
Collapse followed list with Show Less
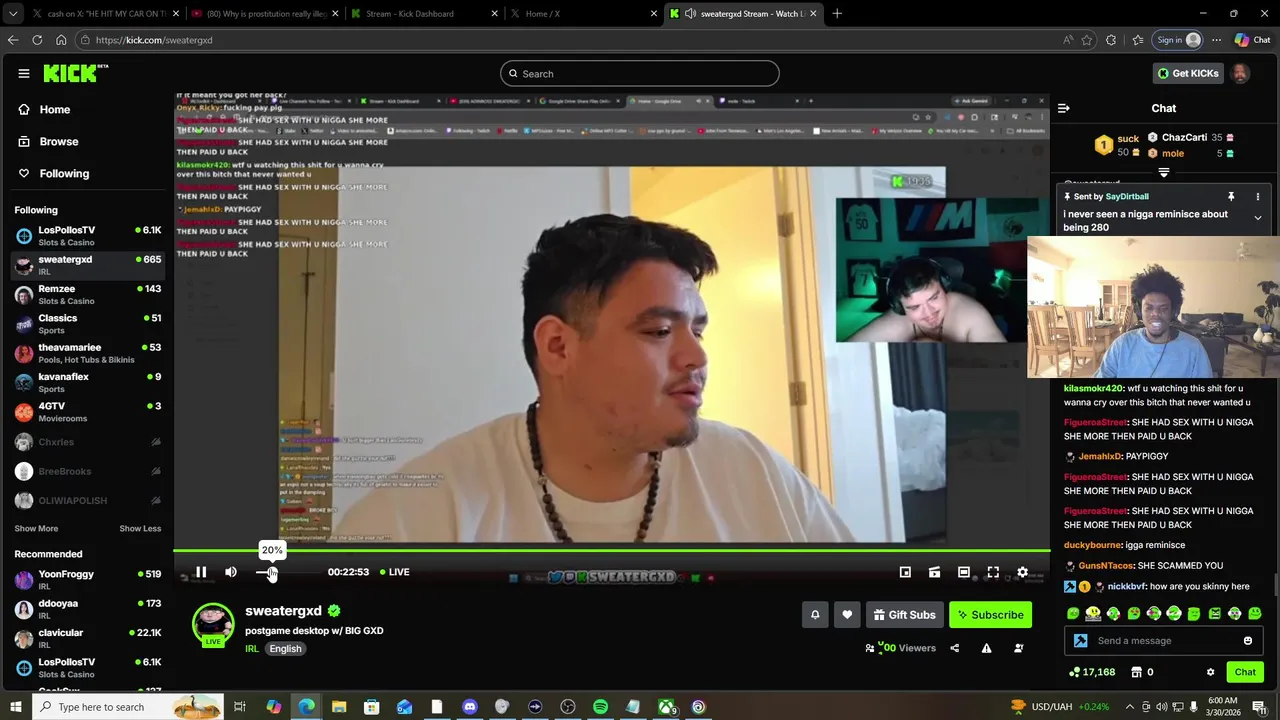140,528
